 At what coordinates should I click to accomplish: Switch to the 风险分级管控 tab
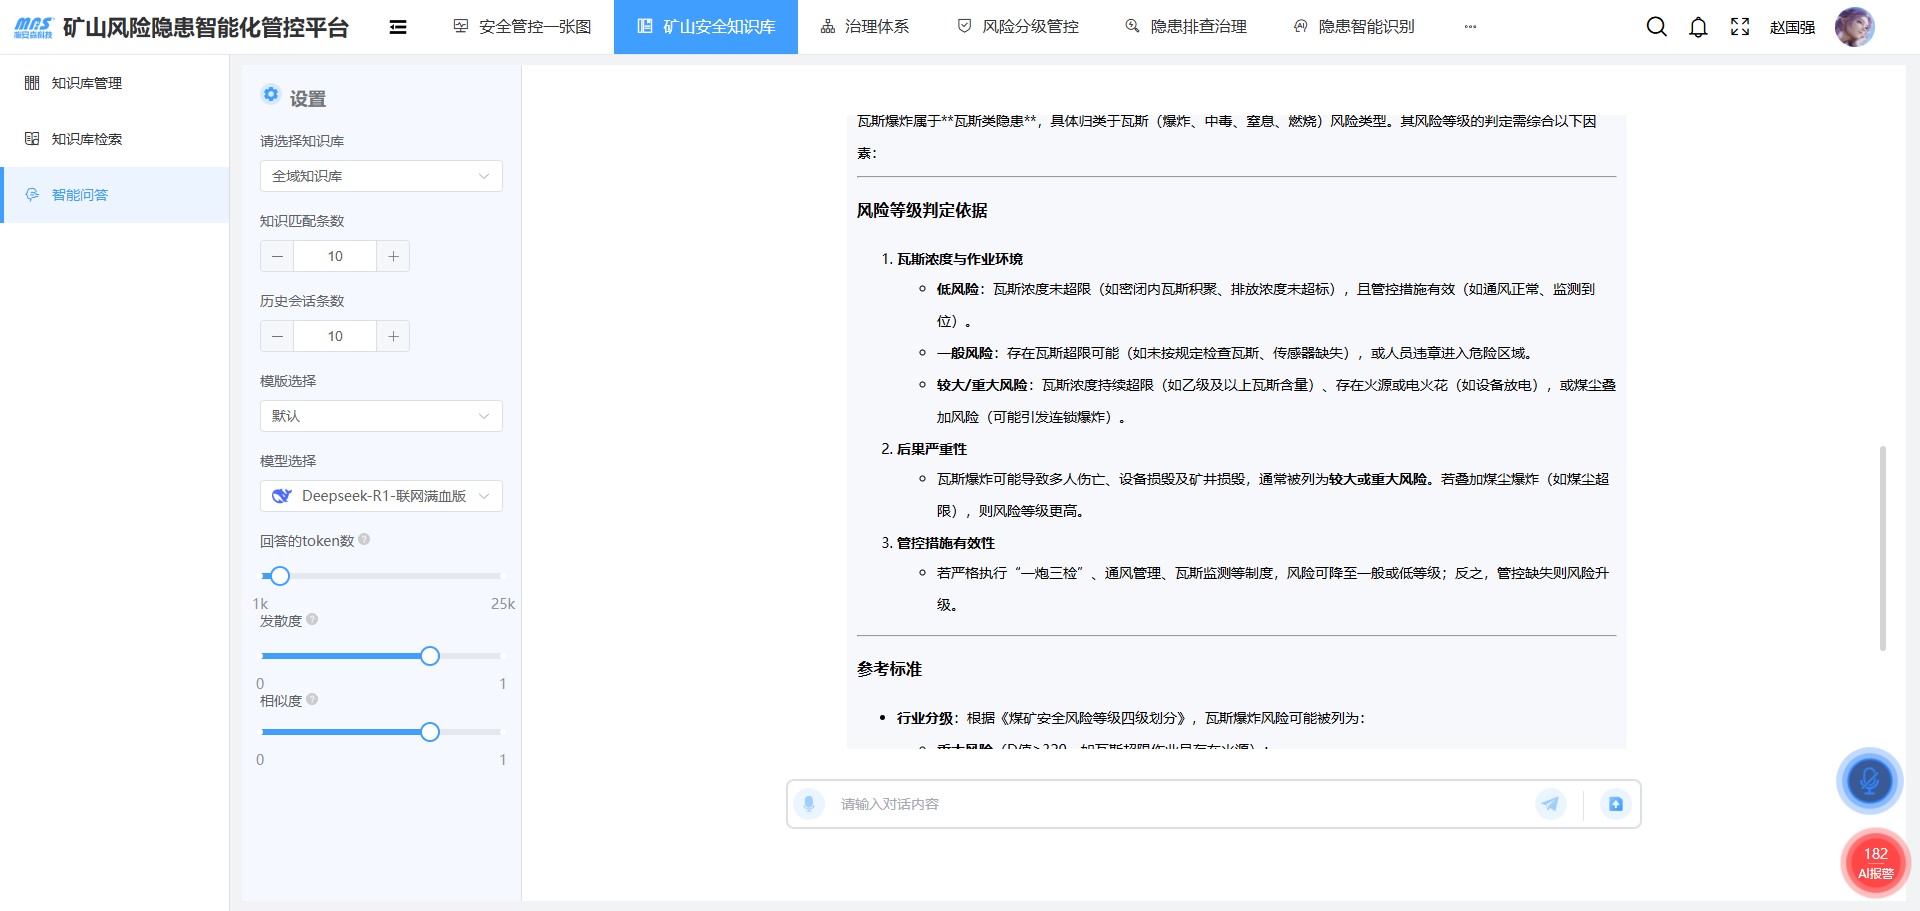(1018, 27)
